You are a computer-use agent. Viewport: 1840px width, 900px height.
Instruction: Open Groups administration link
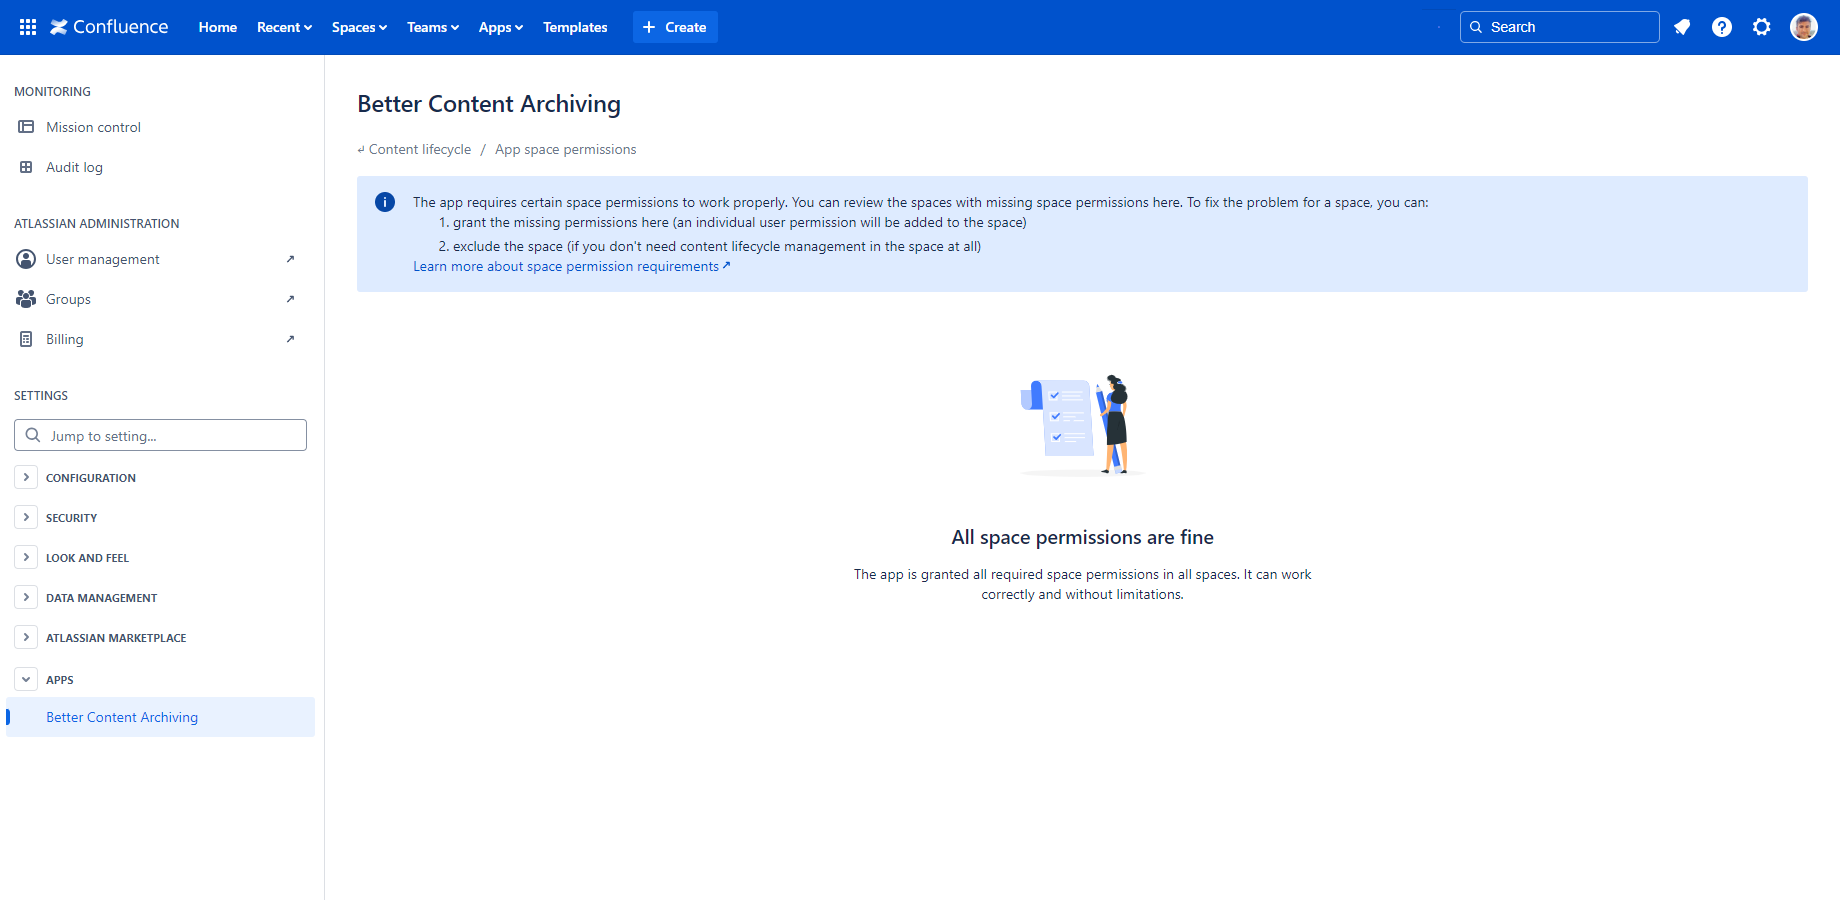pyautogui.click(x=68, y=299)
